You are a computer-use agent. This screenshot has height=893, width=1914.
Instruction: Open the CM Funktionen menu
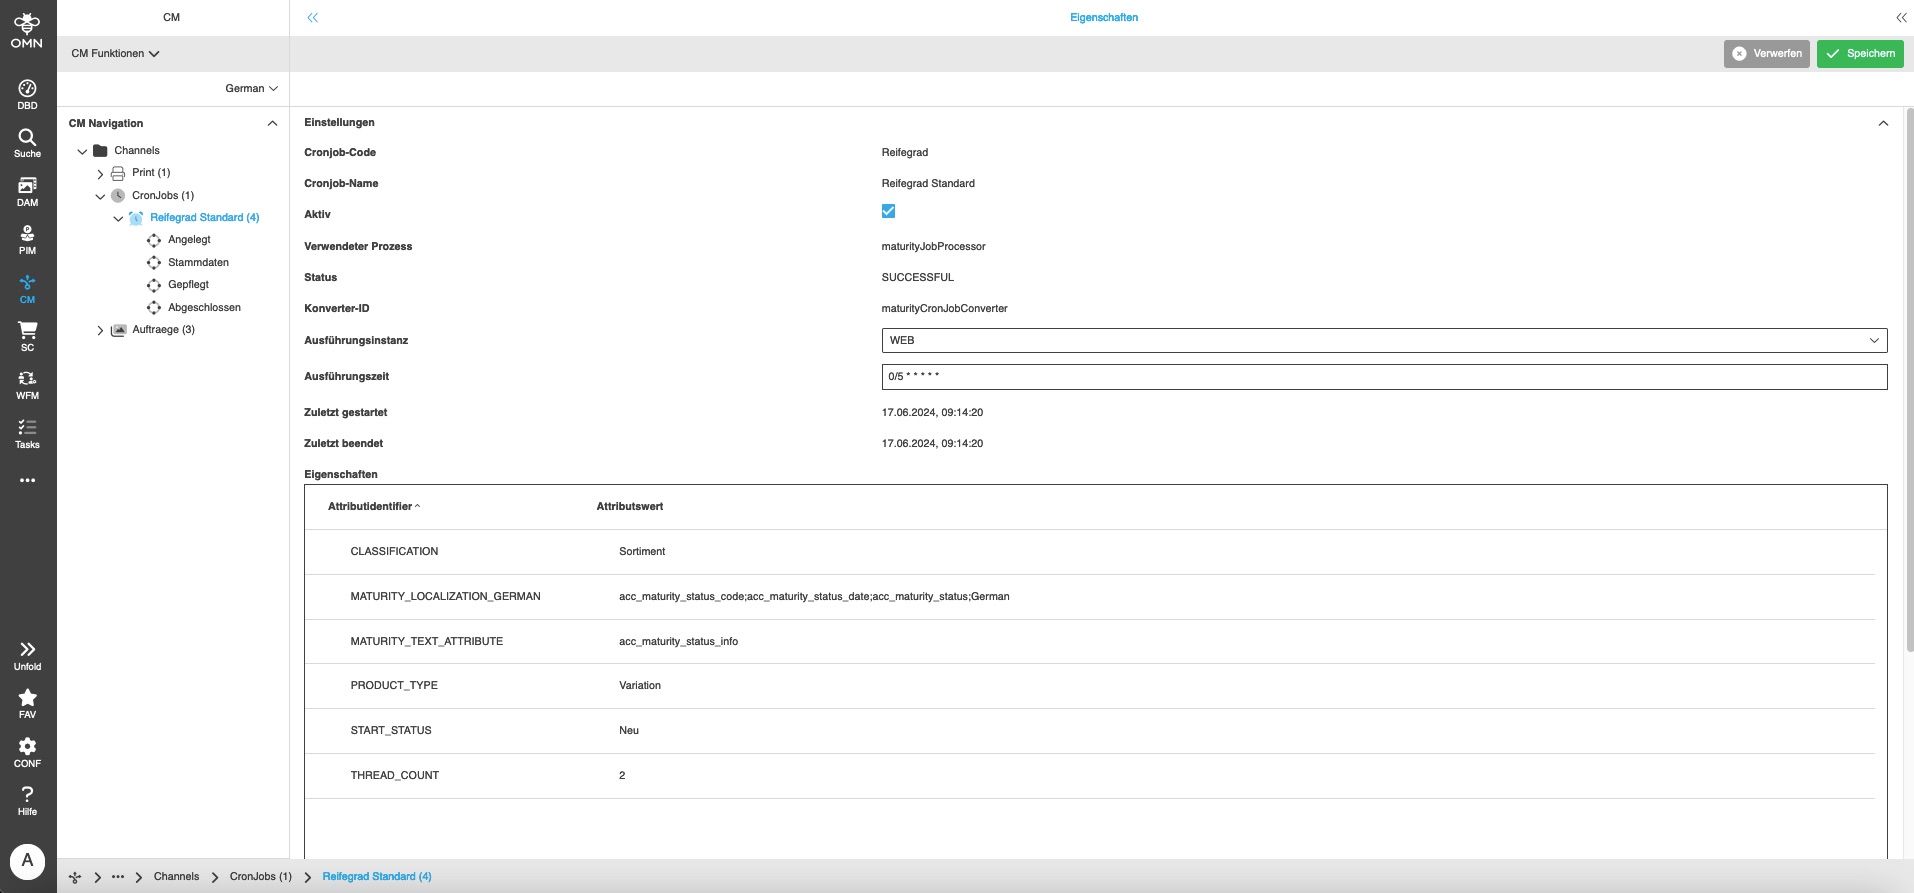coord(115,54)
